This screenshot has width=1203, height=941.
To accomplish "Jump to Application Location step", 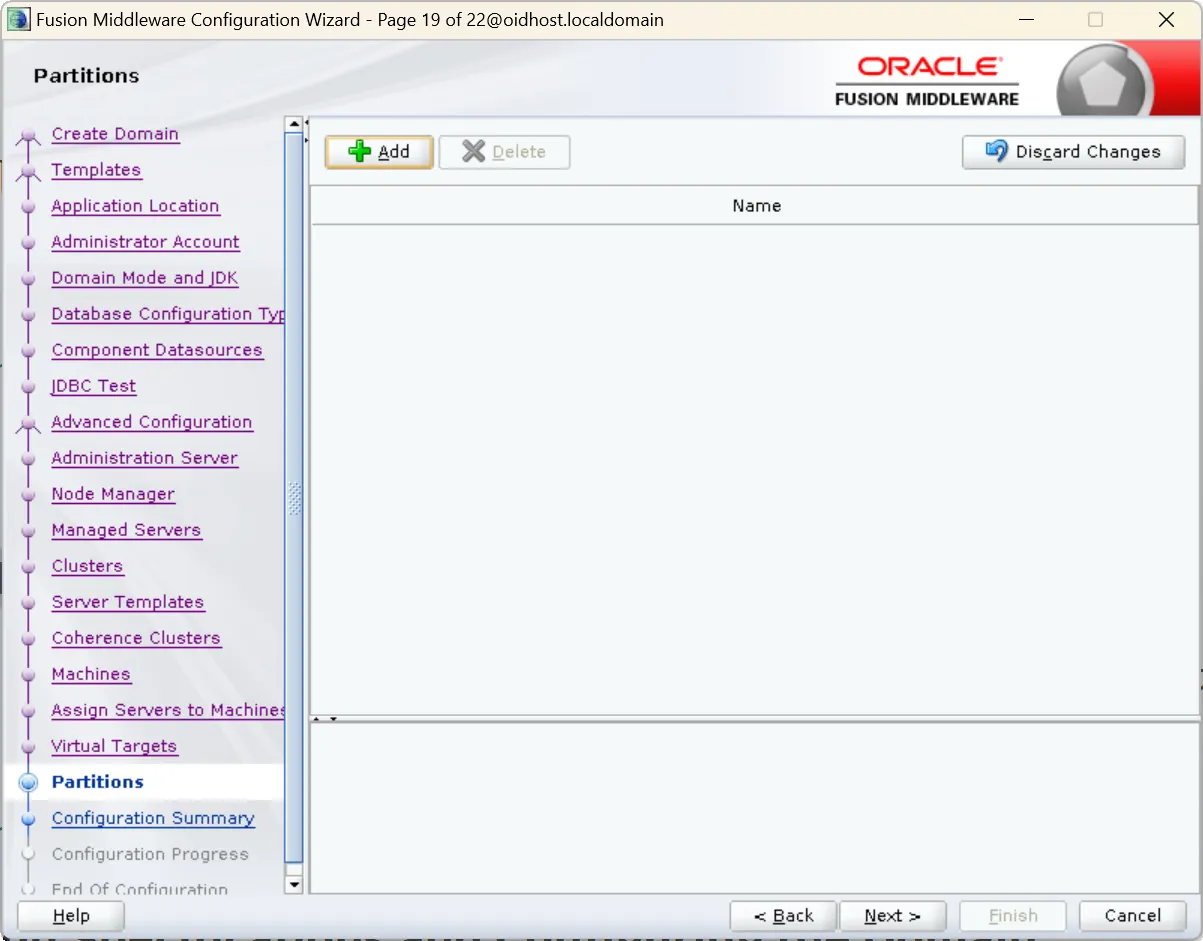I will (135, 206).
